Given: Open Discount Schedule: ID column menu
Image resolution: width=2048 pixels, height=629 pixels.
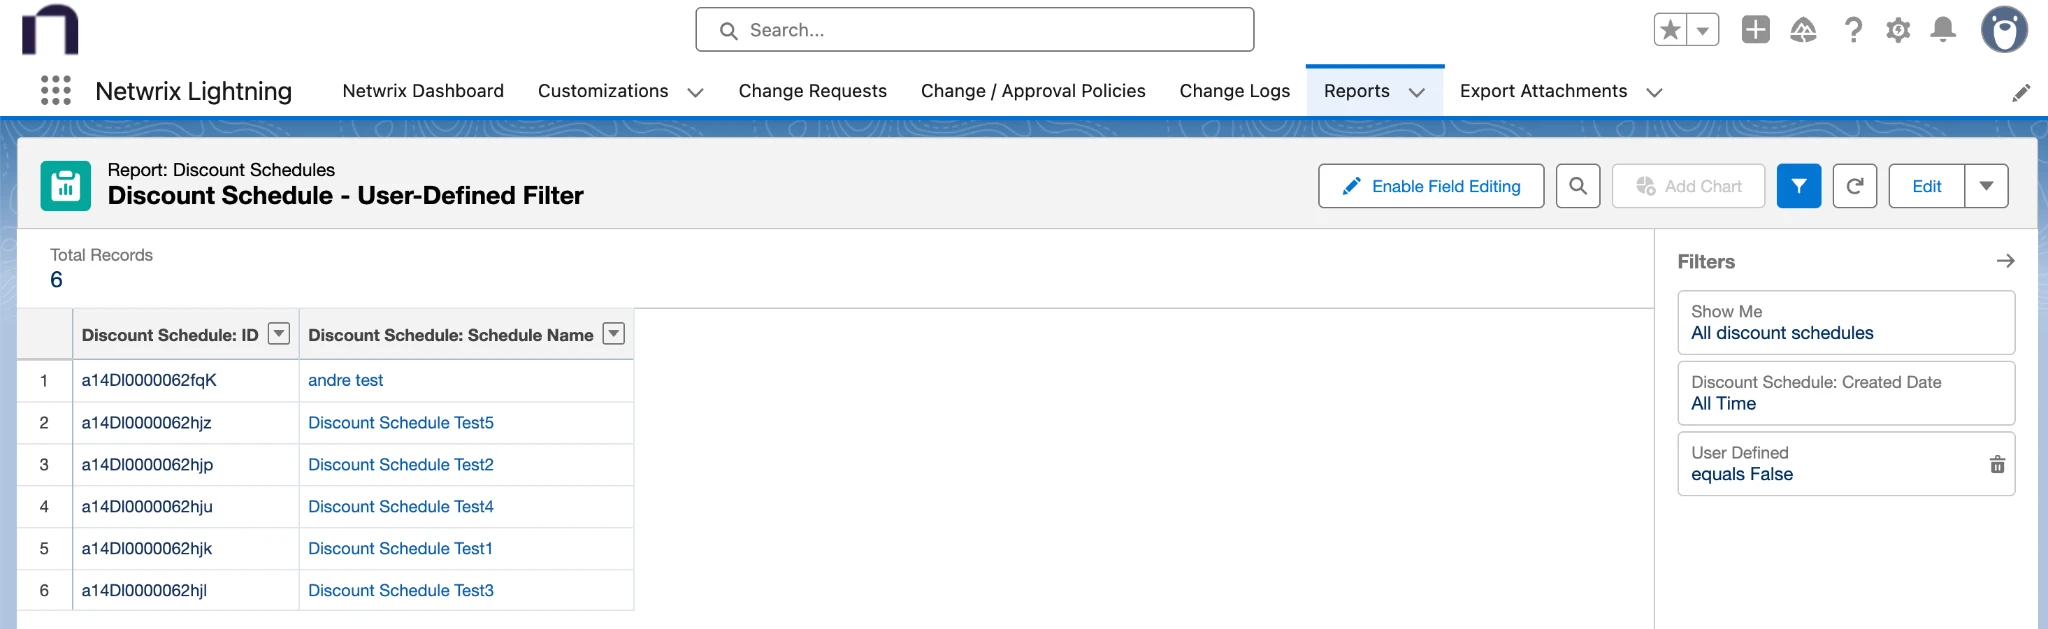Looking at the screenshot, I should pos(279,334).
